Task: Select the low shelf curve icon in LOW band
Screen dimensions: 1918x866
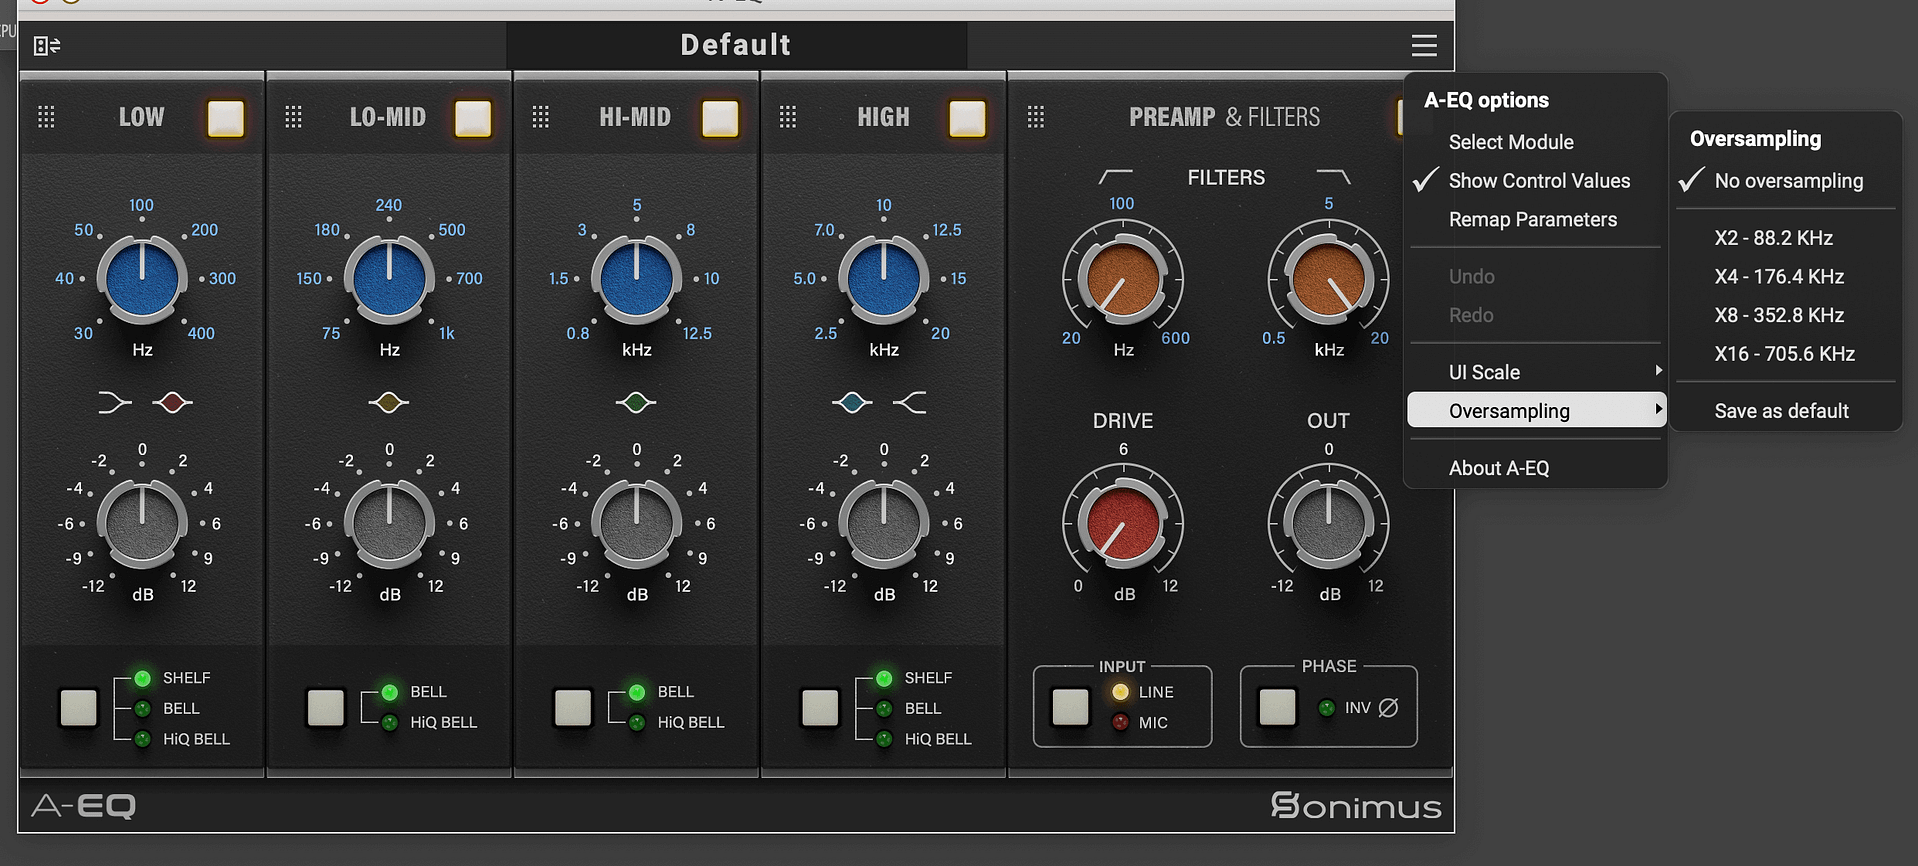Action: 114,402
